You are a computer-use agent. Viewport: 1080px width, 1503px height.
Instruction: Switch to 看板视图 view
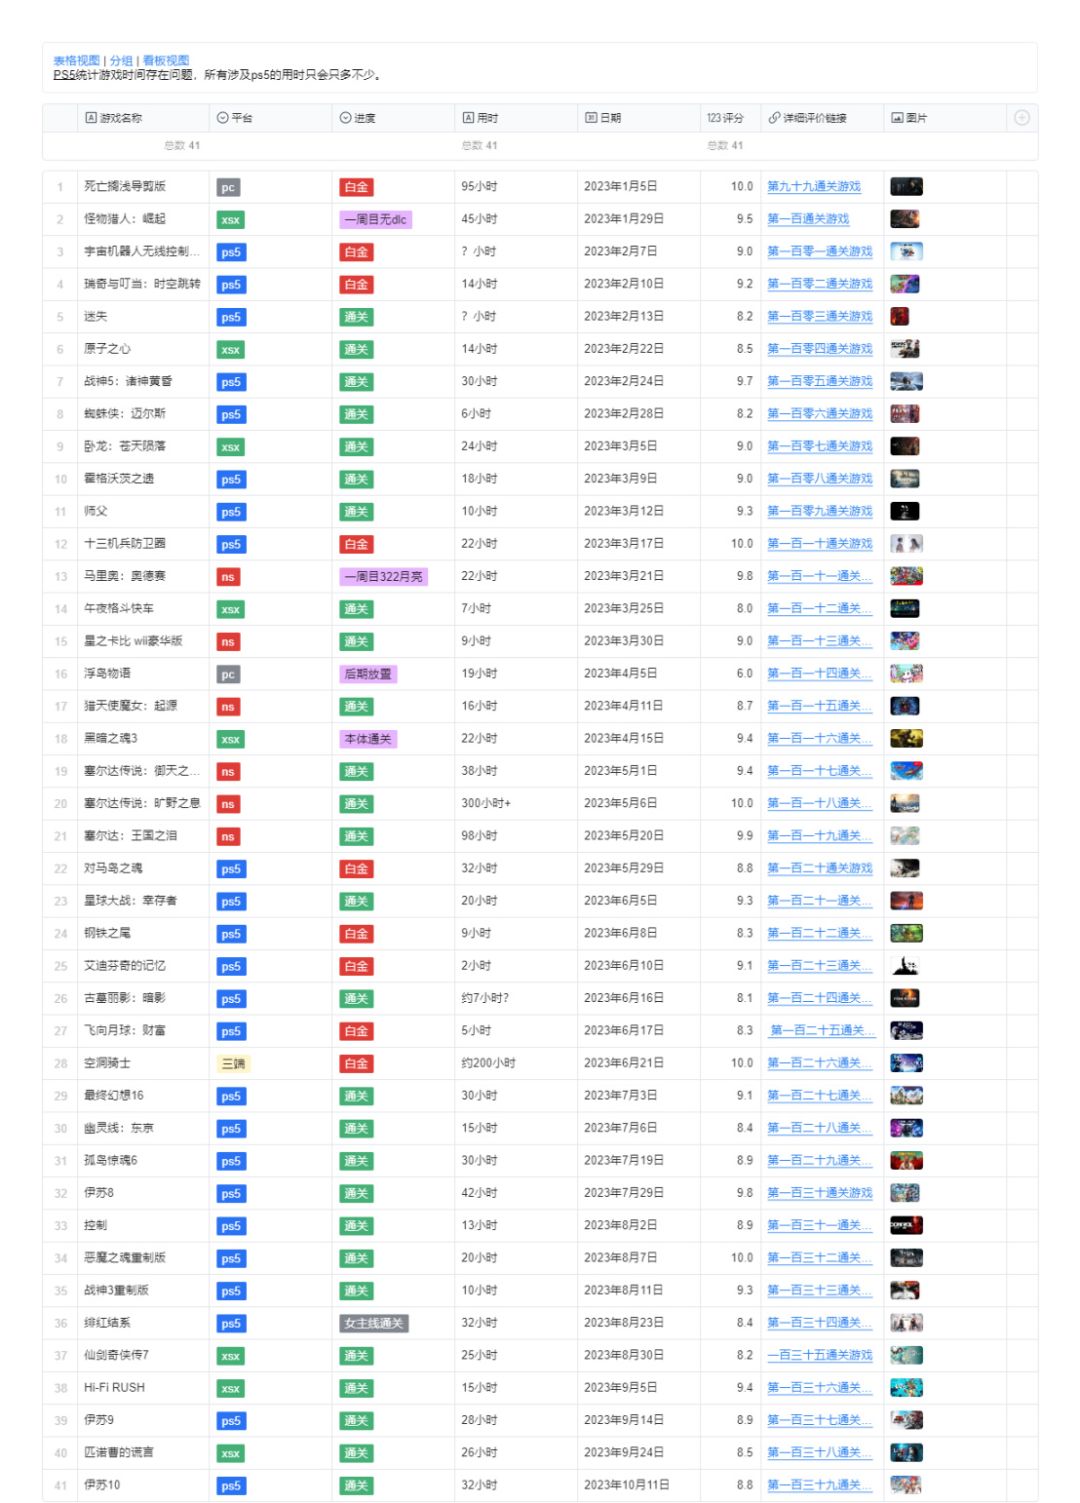(x=166, y=61)
